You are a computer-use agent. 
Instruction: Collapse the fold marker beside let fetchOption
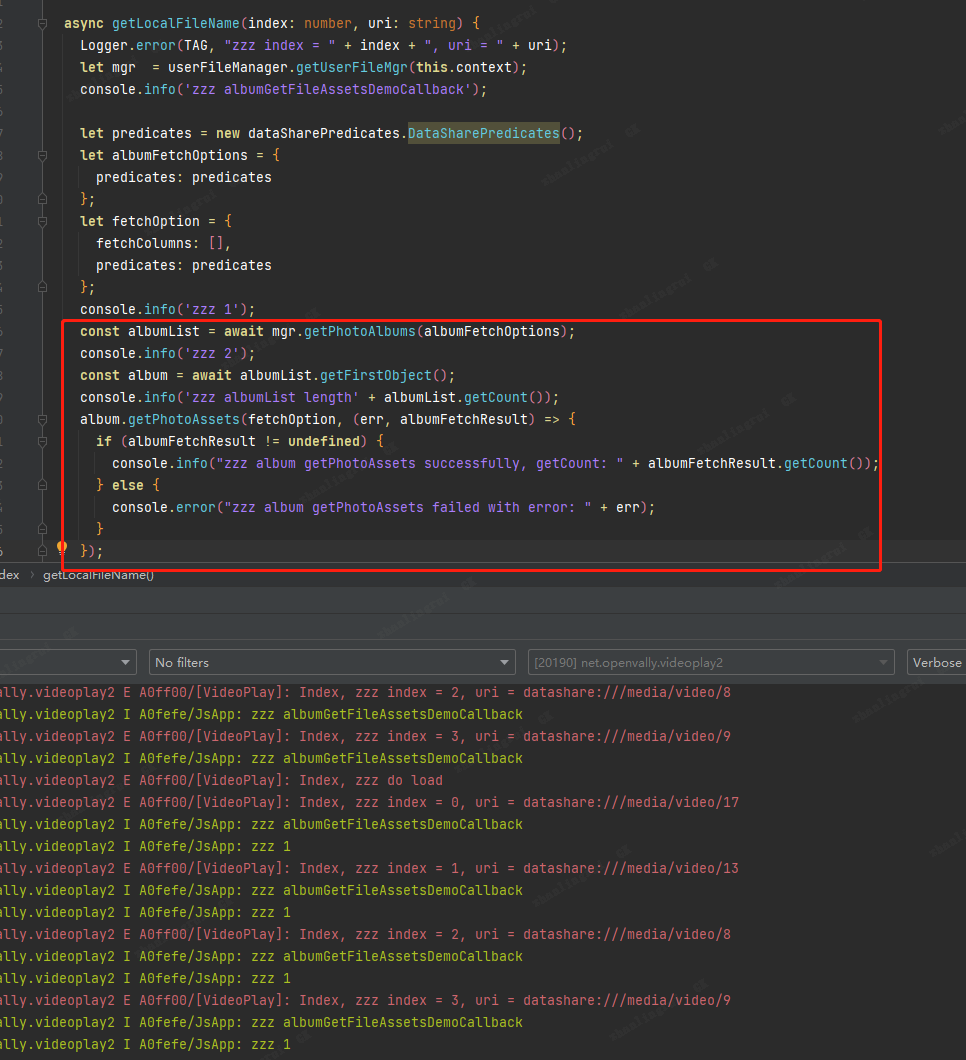43,222
